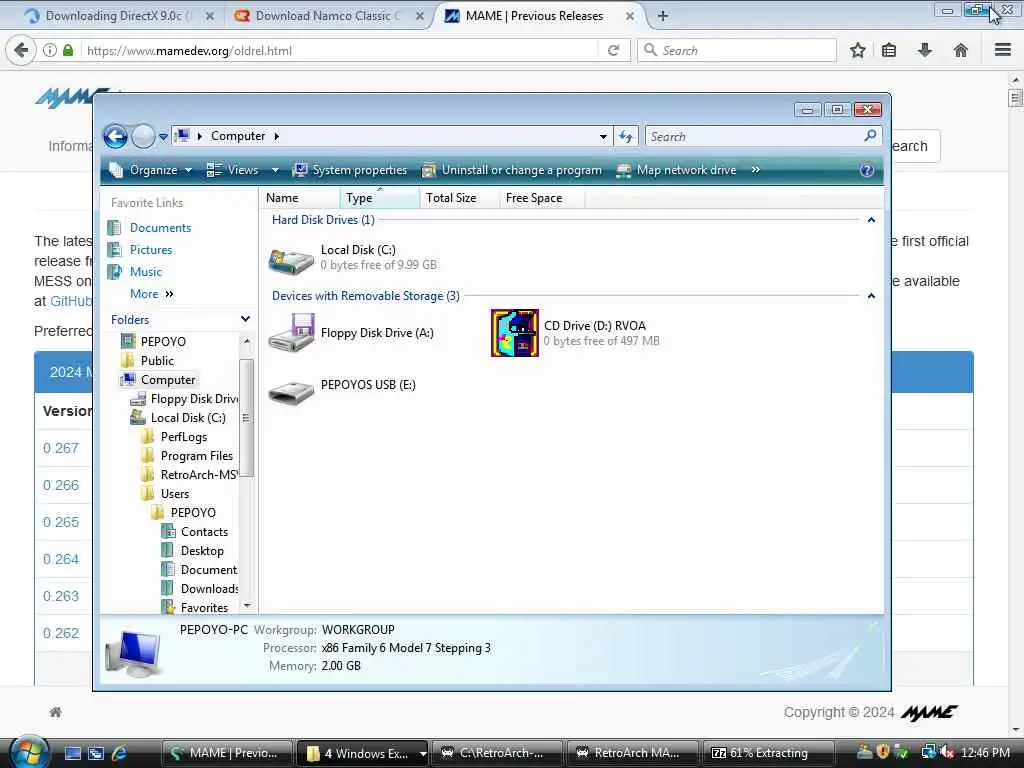1024x768 pixels.
Task: Sort by Total Size column header
Action: click(459, 198)
